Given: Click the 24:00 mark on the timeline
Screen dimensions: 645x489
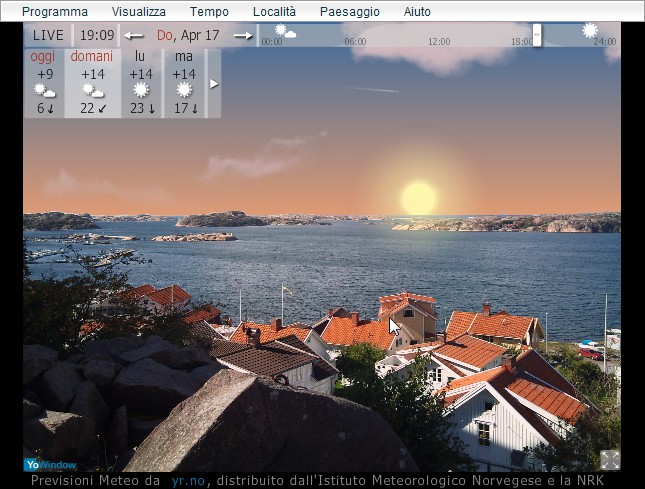Looking at the screenshot, I should pos(605,42).
